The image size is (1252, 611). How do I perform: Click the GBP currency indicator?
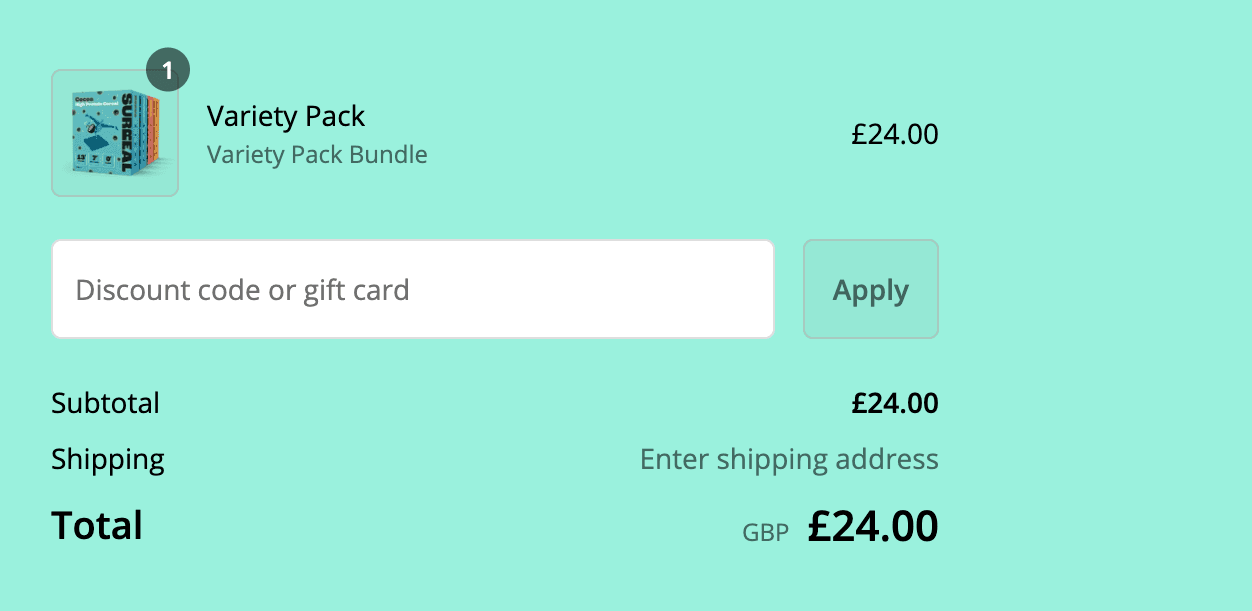(x=765, y=533)
